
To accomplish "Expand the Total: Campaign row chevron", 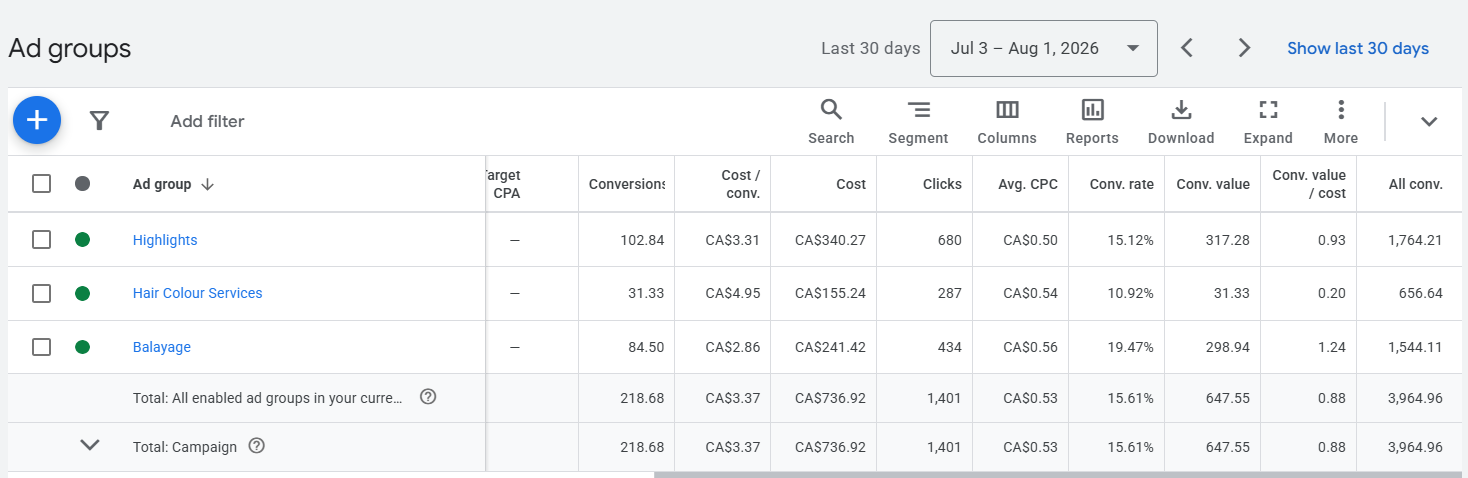I will click(x=90, y=446).
